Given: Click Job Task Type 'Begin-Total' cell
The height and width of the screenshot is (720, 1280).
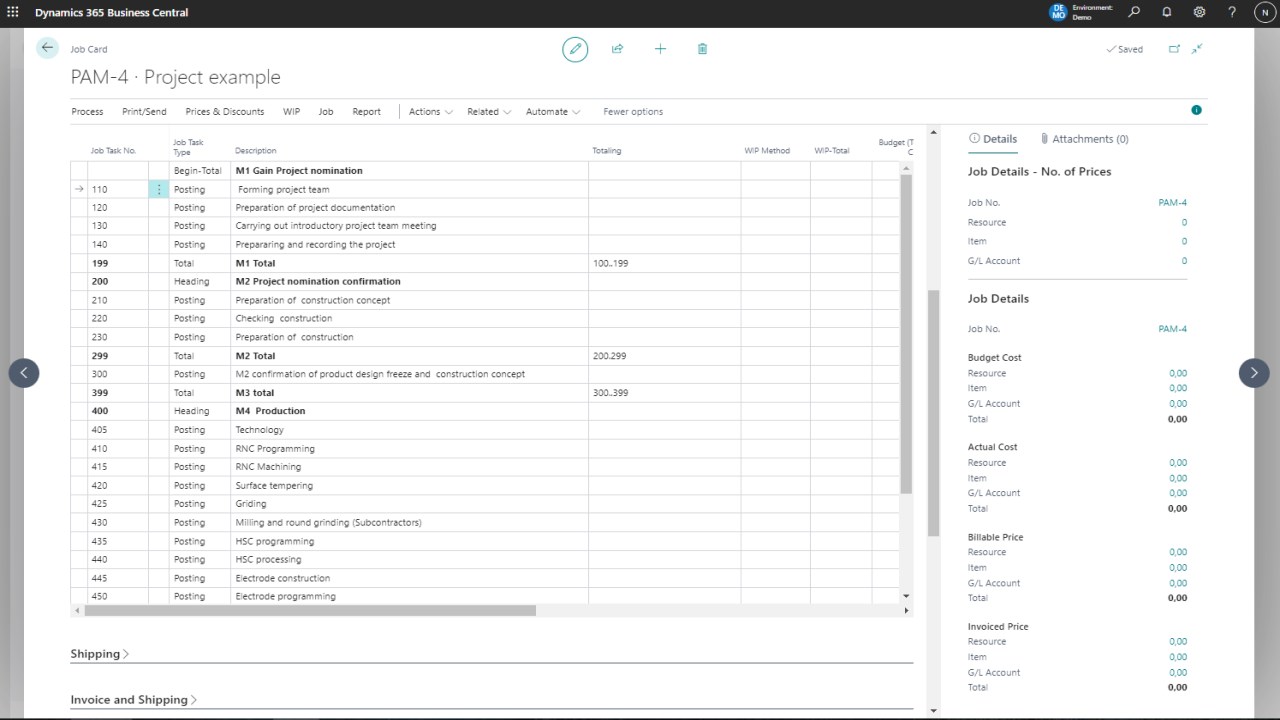Looking at the screenshot, I should tap(199, 171).
